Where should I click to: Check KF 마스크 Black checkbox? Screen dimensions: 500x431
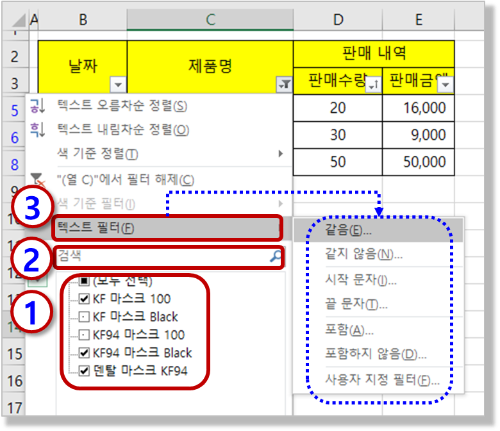[x=84, y=317]
